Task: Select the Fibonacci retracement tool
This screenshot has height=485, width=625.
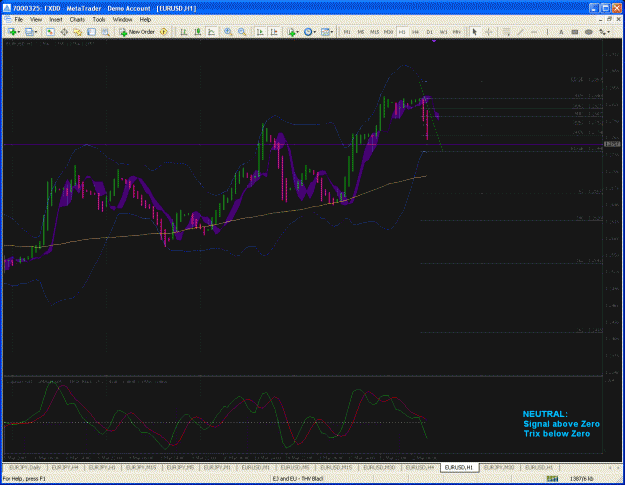Action: point(506,32)
